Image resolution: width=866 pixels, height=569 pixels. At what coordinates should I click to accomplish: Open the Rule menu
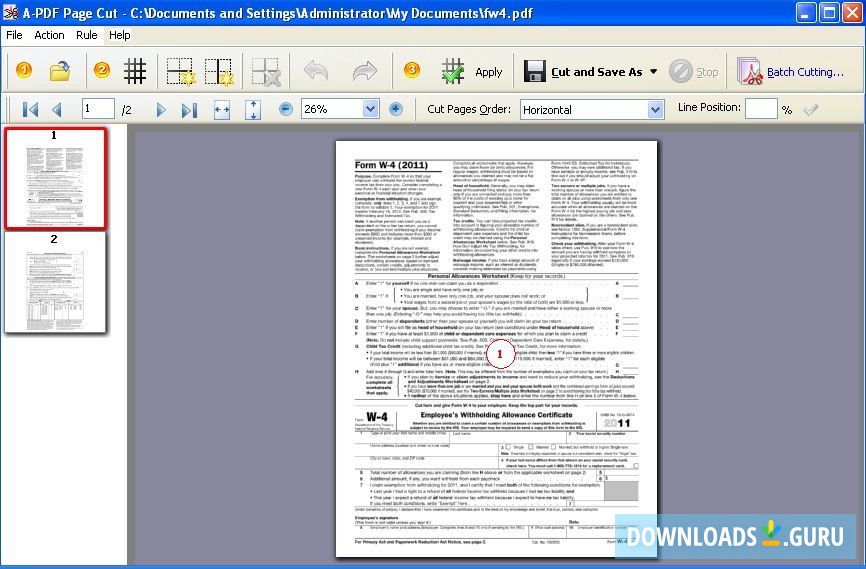coord(87,35)
